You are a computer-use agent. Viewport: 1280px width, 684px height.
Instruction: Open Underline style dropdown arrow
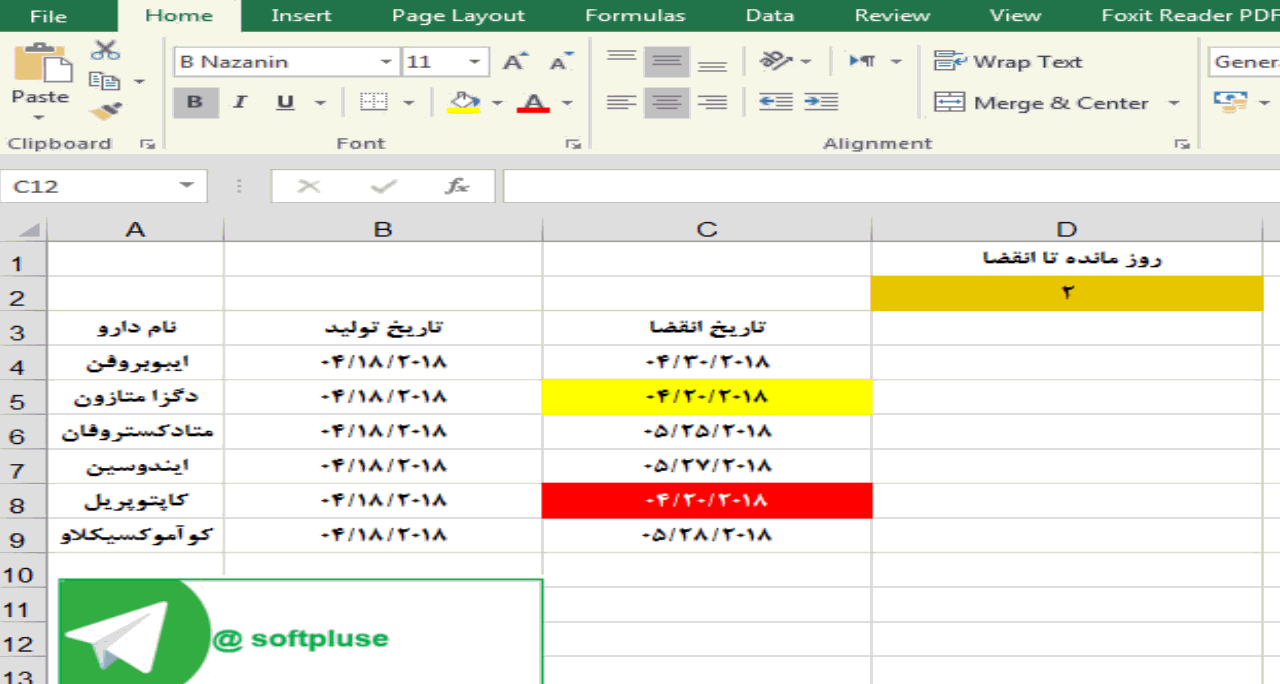pyautogui.click(x=320, y=102)
